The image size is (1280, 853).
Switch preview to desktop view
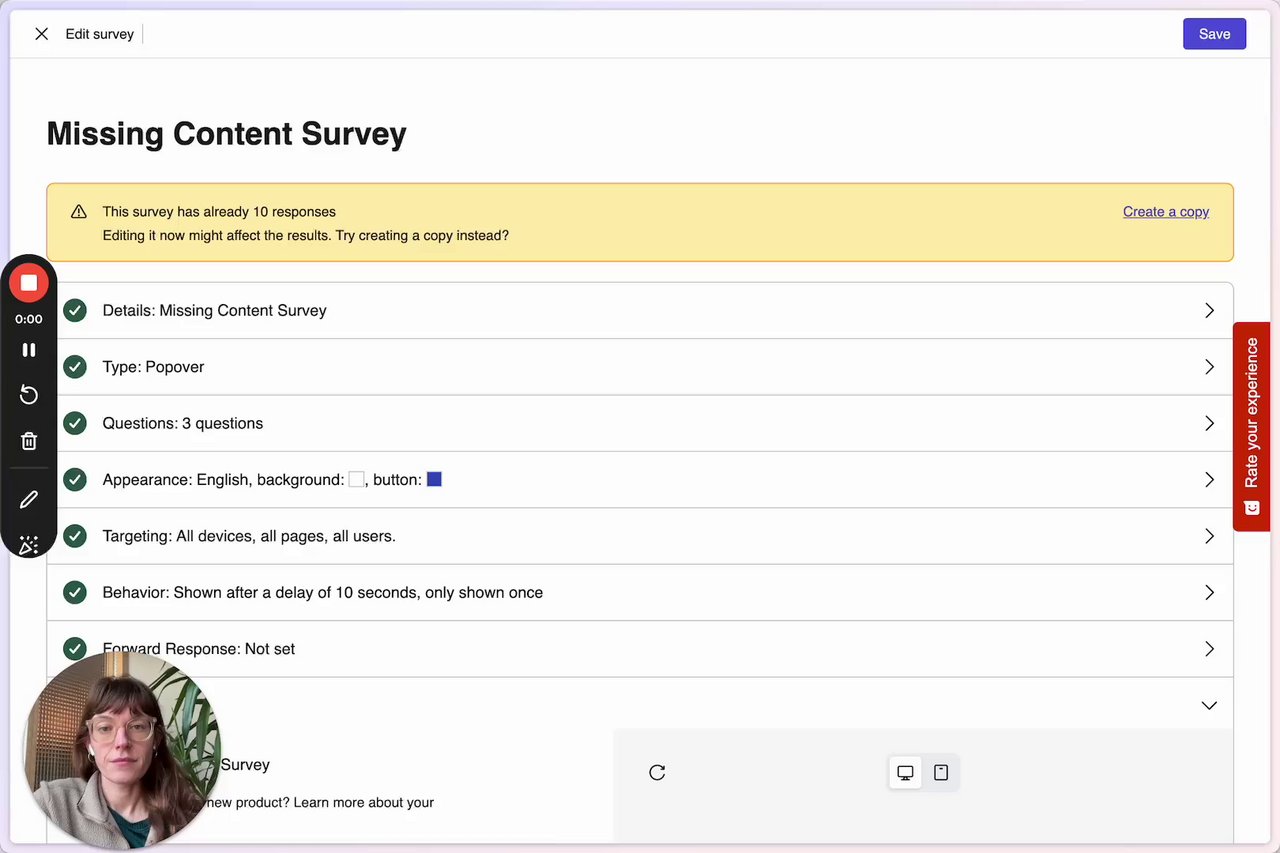(x=905, y=772)
